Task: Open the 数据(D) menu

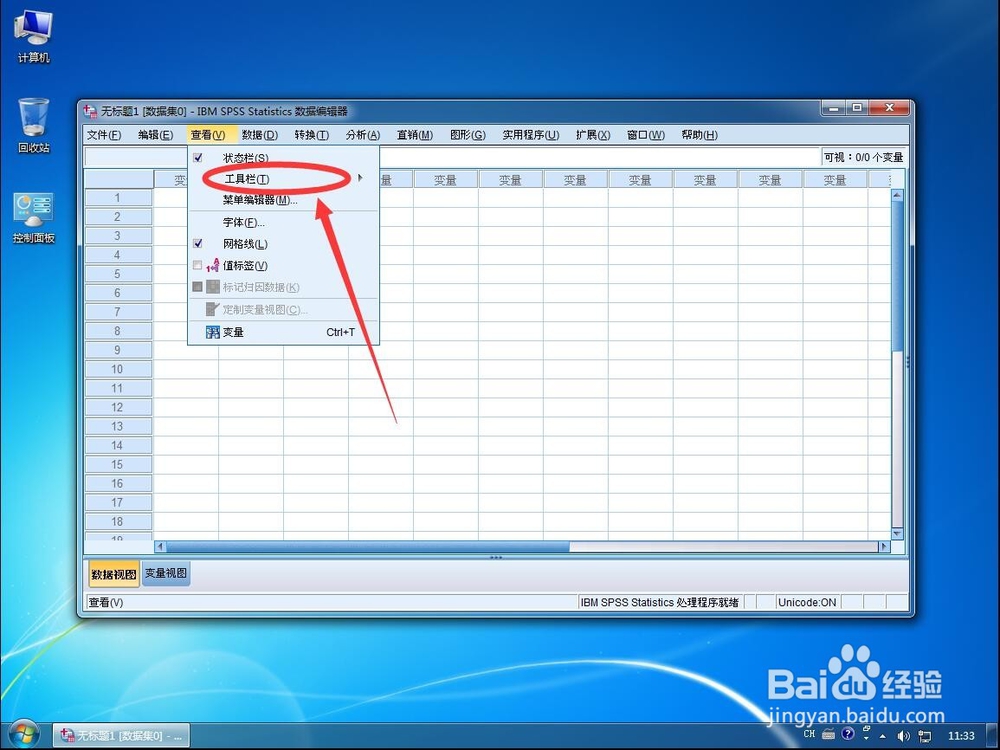Action: click(260, 135)
